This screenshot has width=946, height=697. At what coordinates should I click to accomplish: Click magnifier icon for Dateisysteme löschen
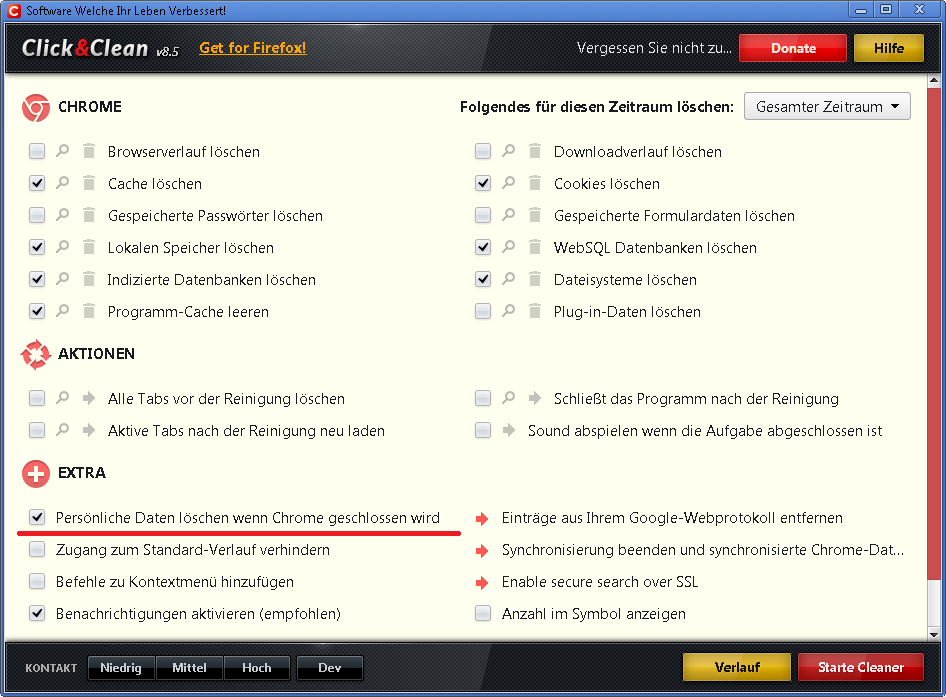509,279
